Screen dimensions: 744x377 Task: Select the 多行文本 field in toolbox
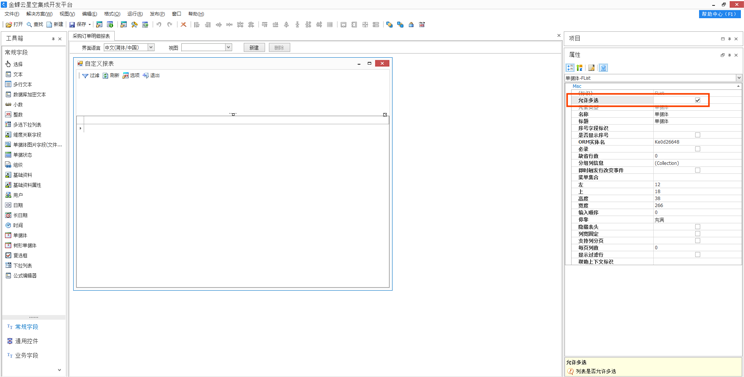coord(19,84)
